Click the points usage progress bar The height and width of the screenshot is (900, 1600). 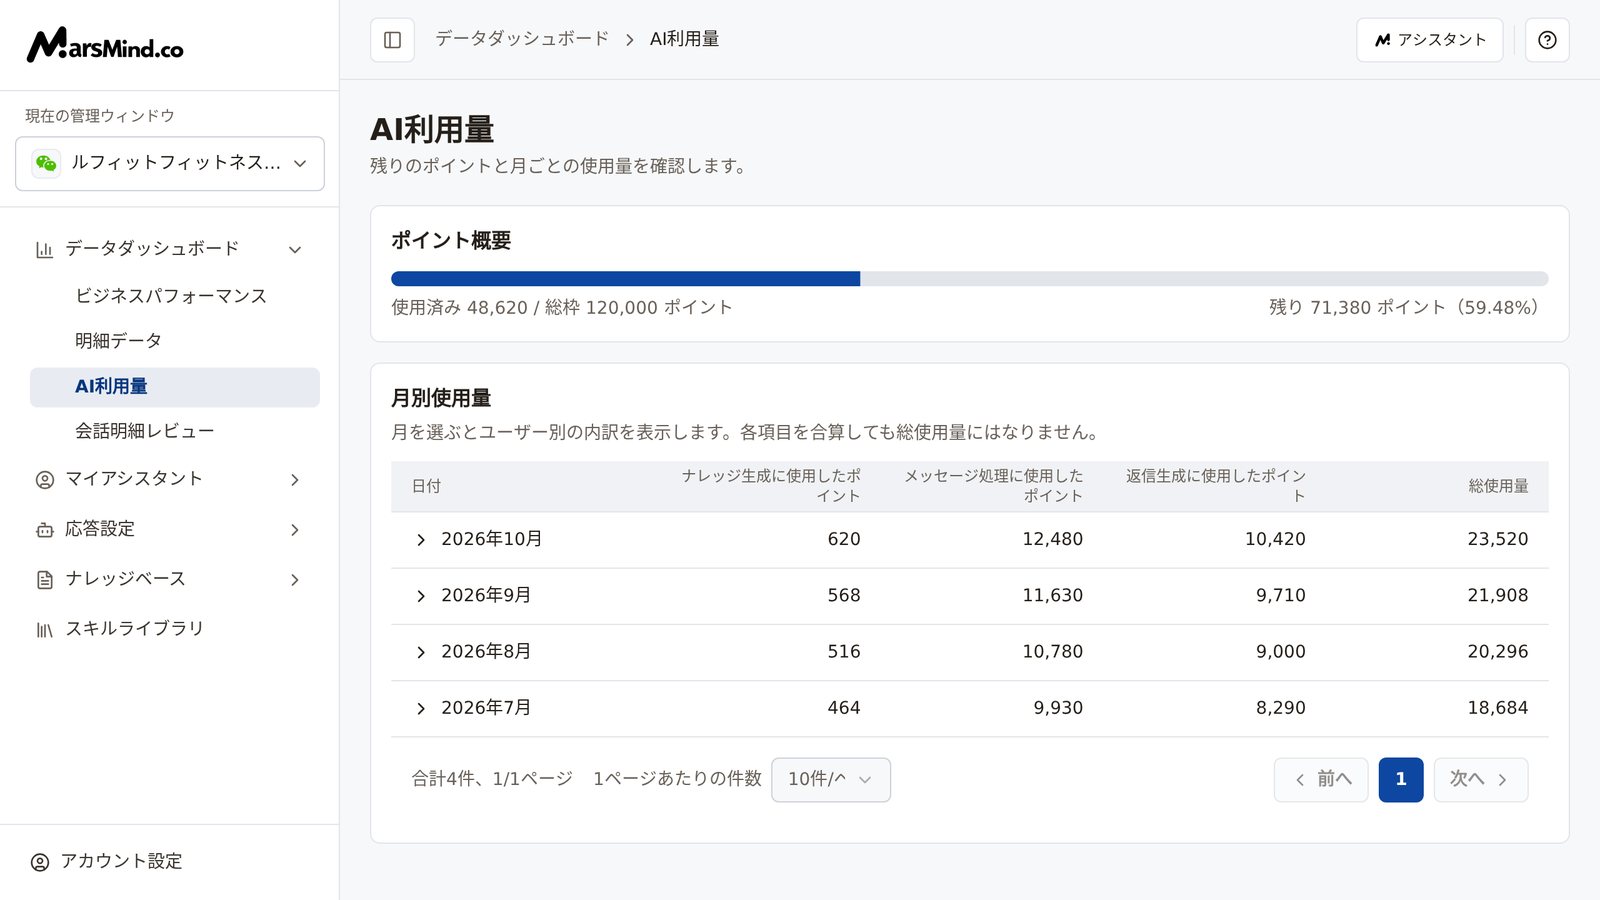[x=970, y=279]
